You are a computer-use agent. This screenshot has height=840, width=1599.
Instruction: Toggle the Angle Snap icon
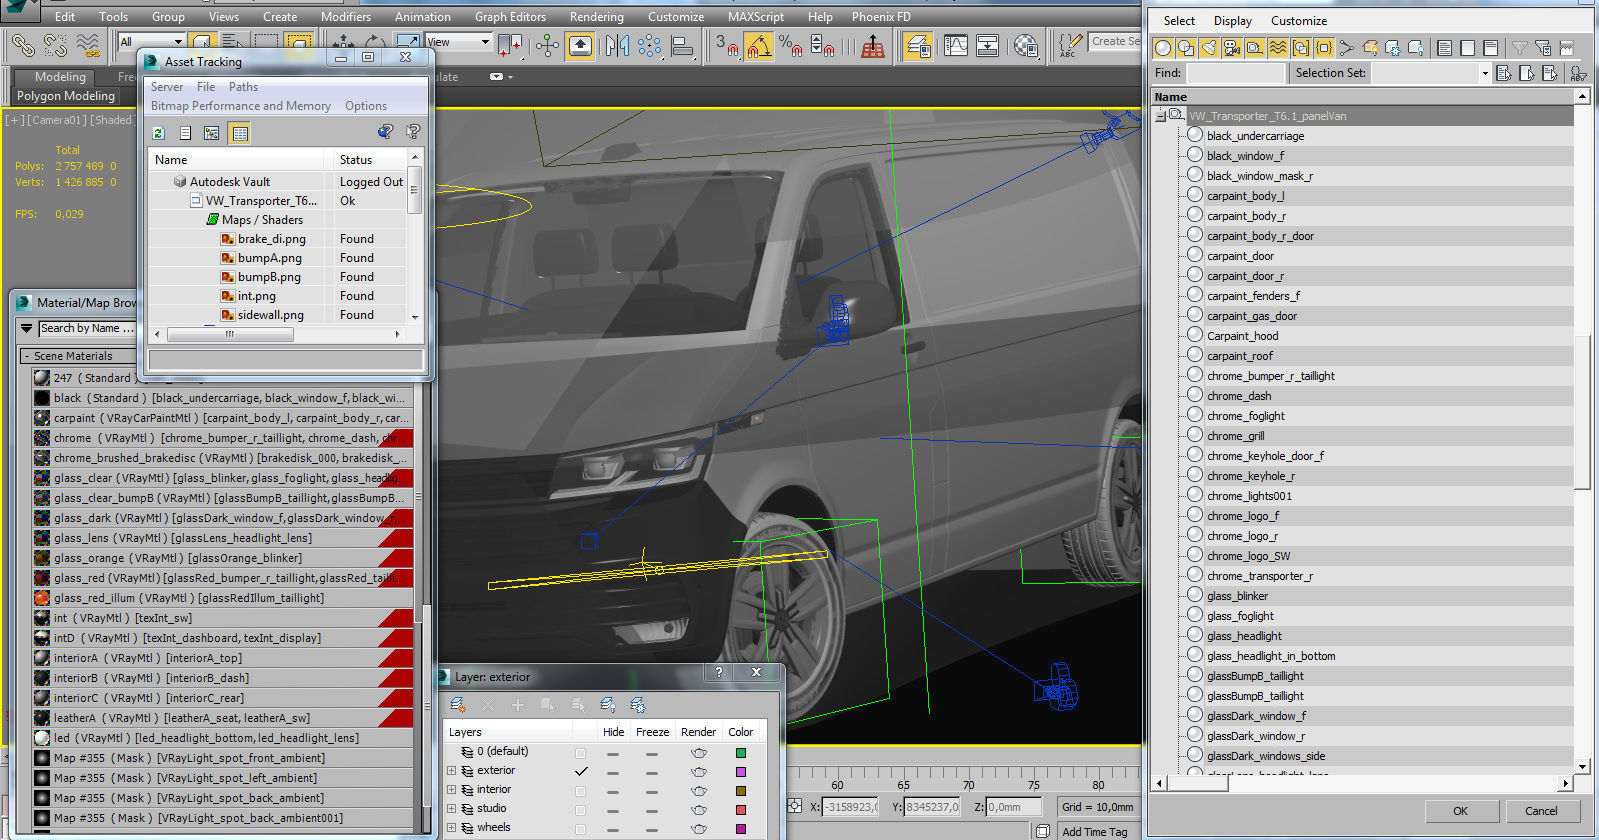pos(758,45)
